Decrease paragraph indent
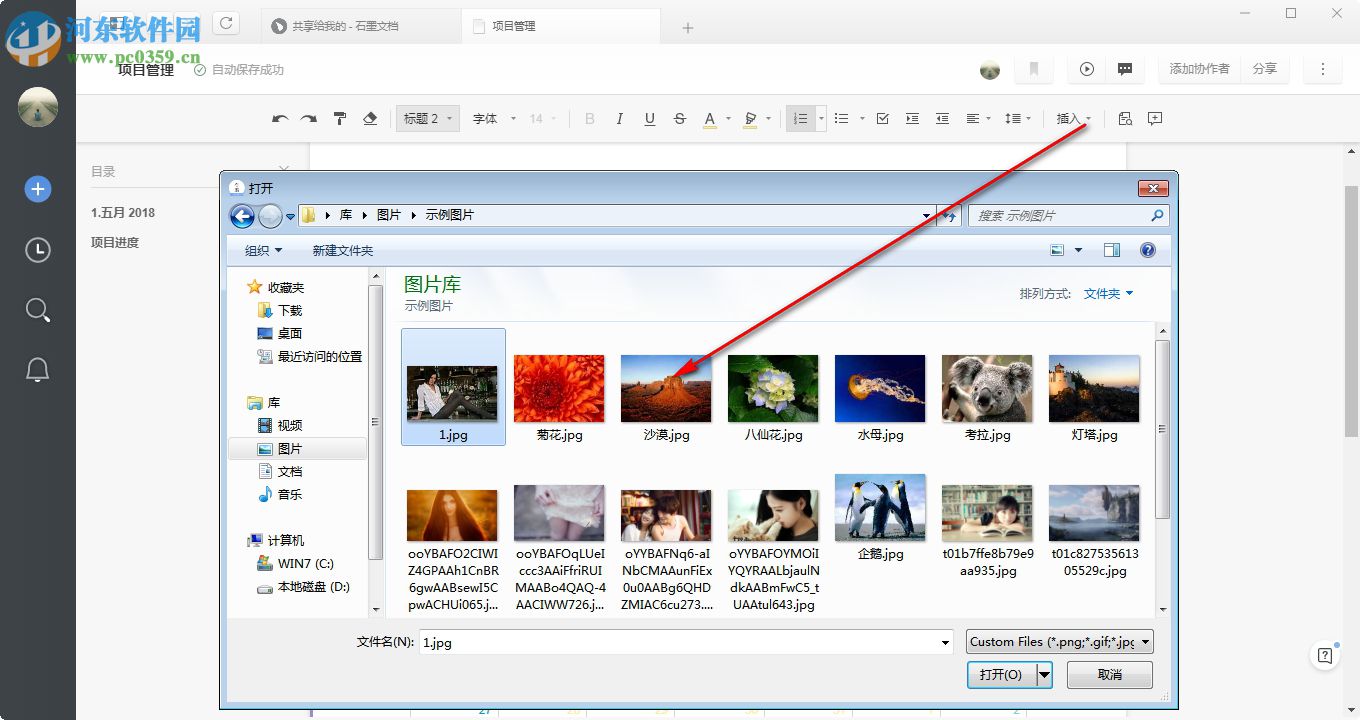Viewport: 1360px width, 720px height. click(x=942, y=119)
